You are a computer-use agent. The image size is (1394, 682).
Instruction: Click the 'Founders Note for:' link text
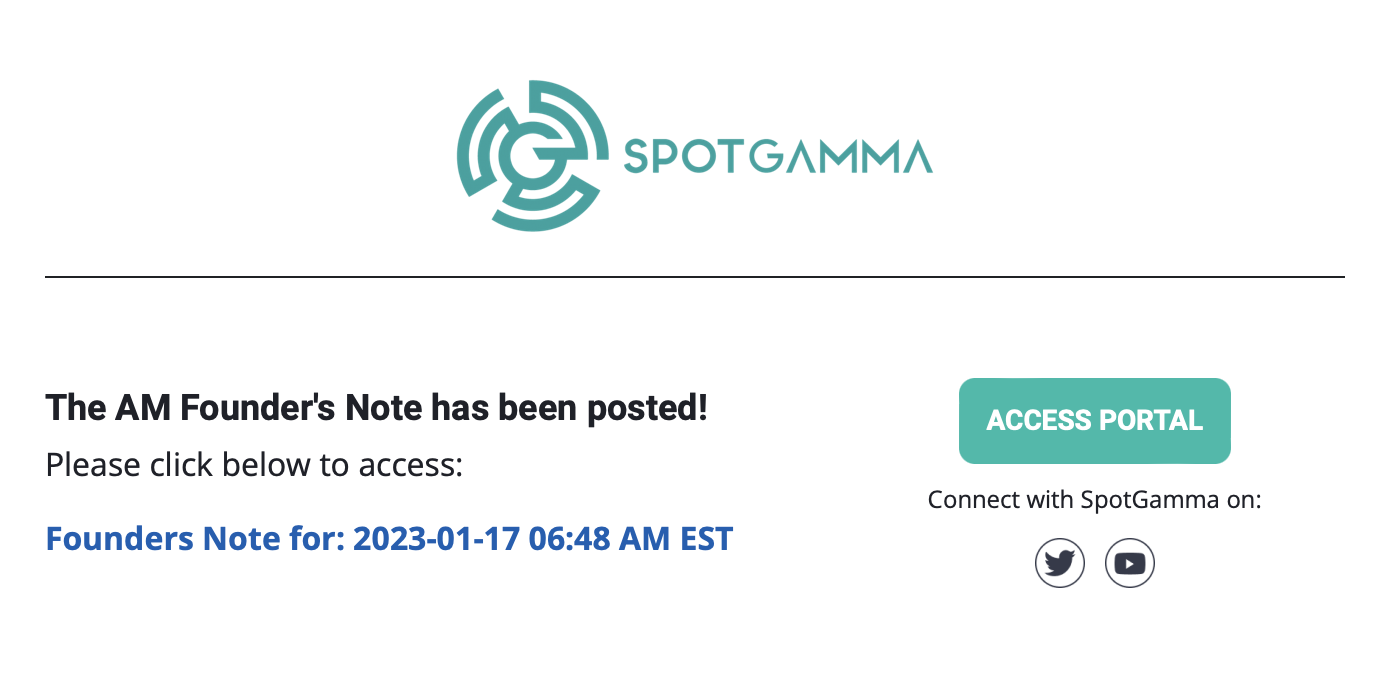(x=196, y=539)
